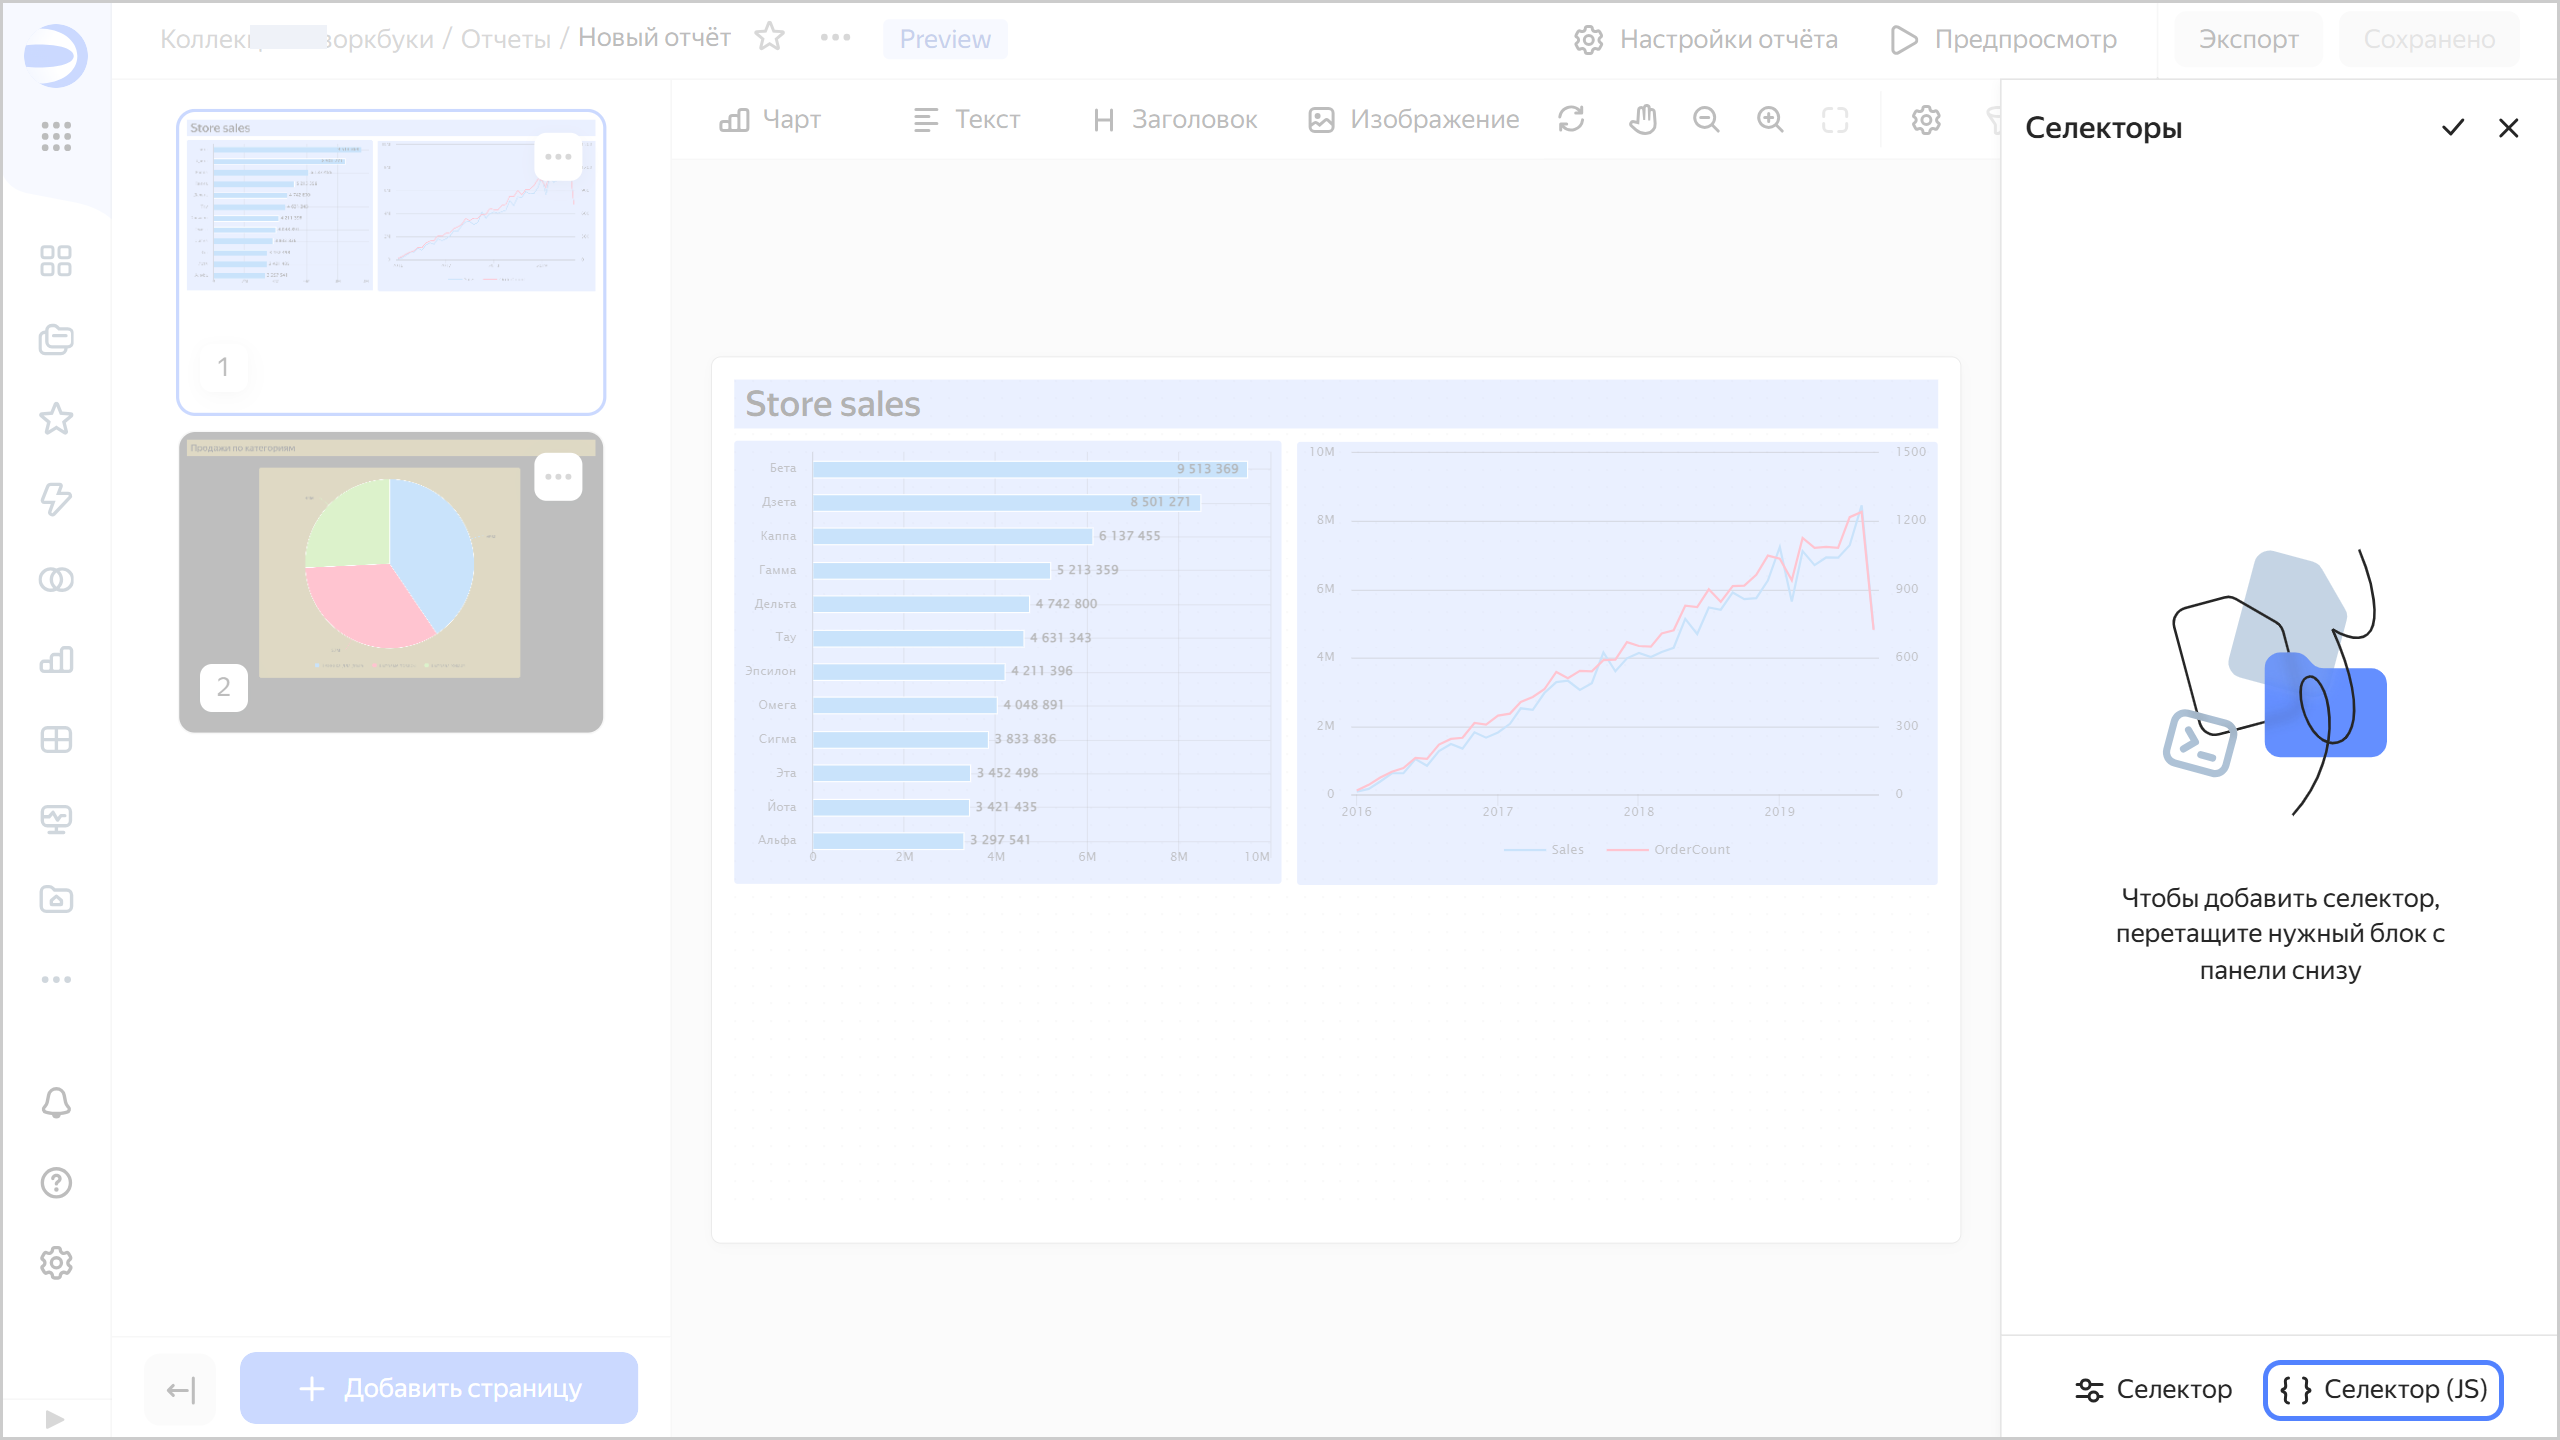Open Настройки отчёта
Viewport: 2560px width, 1440px height.
(x=1706, y=39)
